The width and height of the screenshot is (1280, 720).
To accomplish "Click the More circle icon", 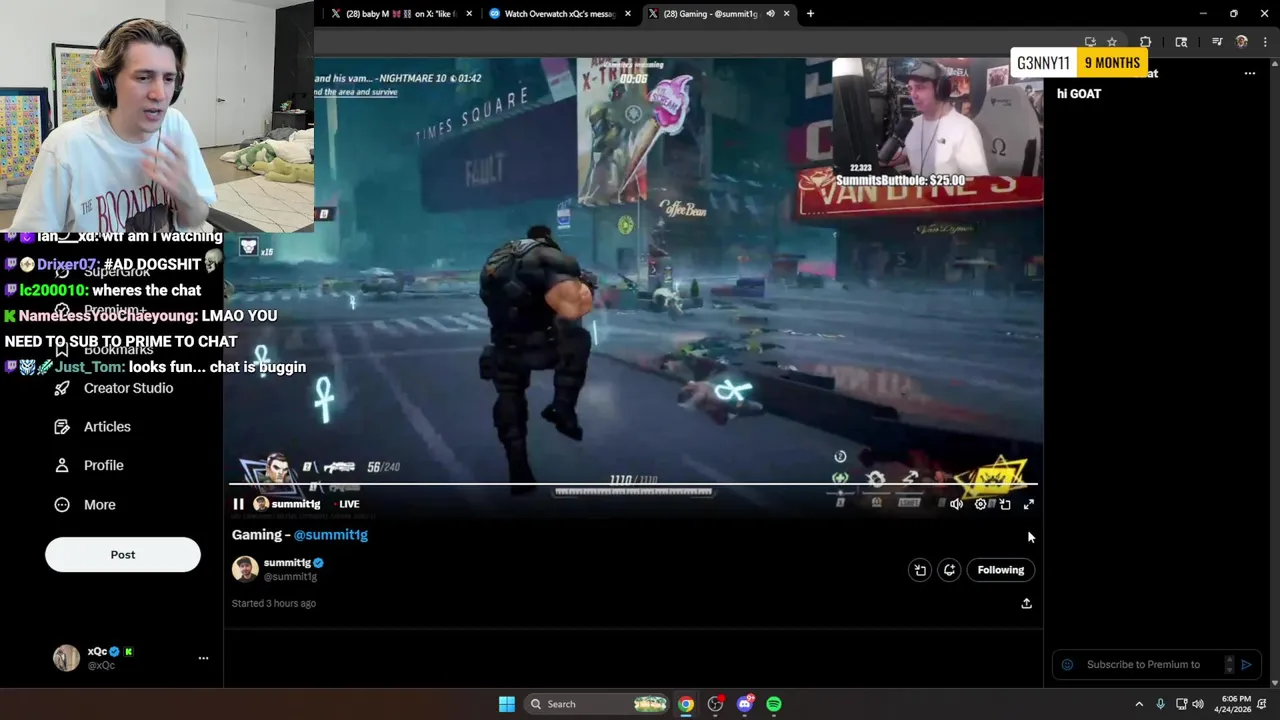I will [62, 505].
